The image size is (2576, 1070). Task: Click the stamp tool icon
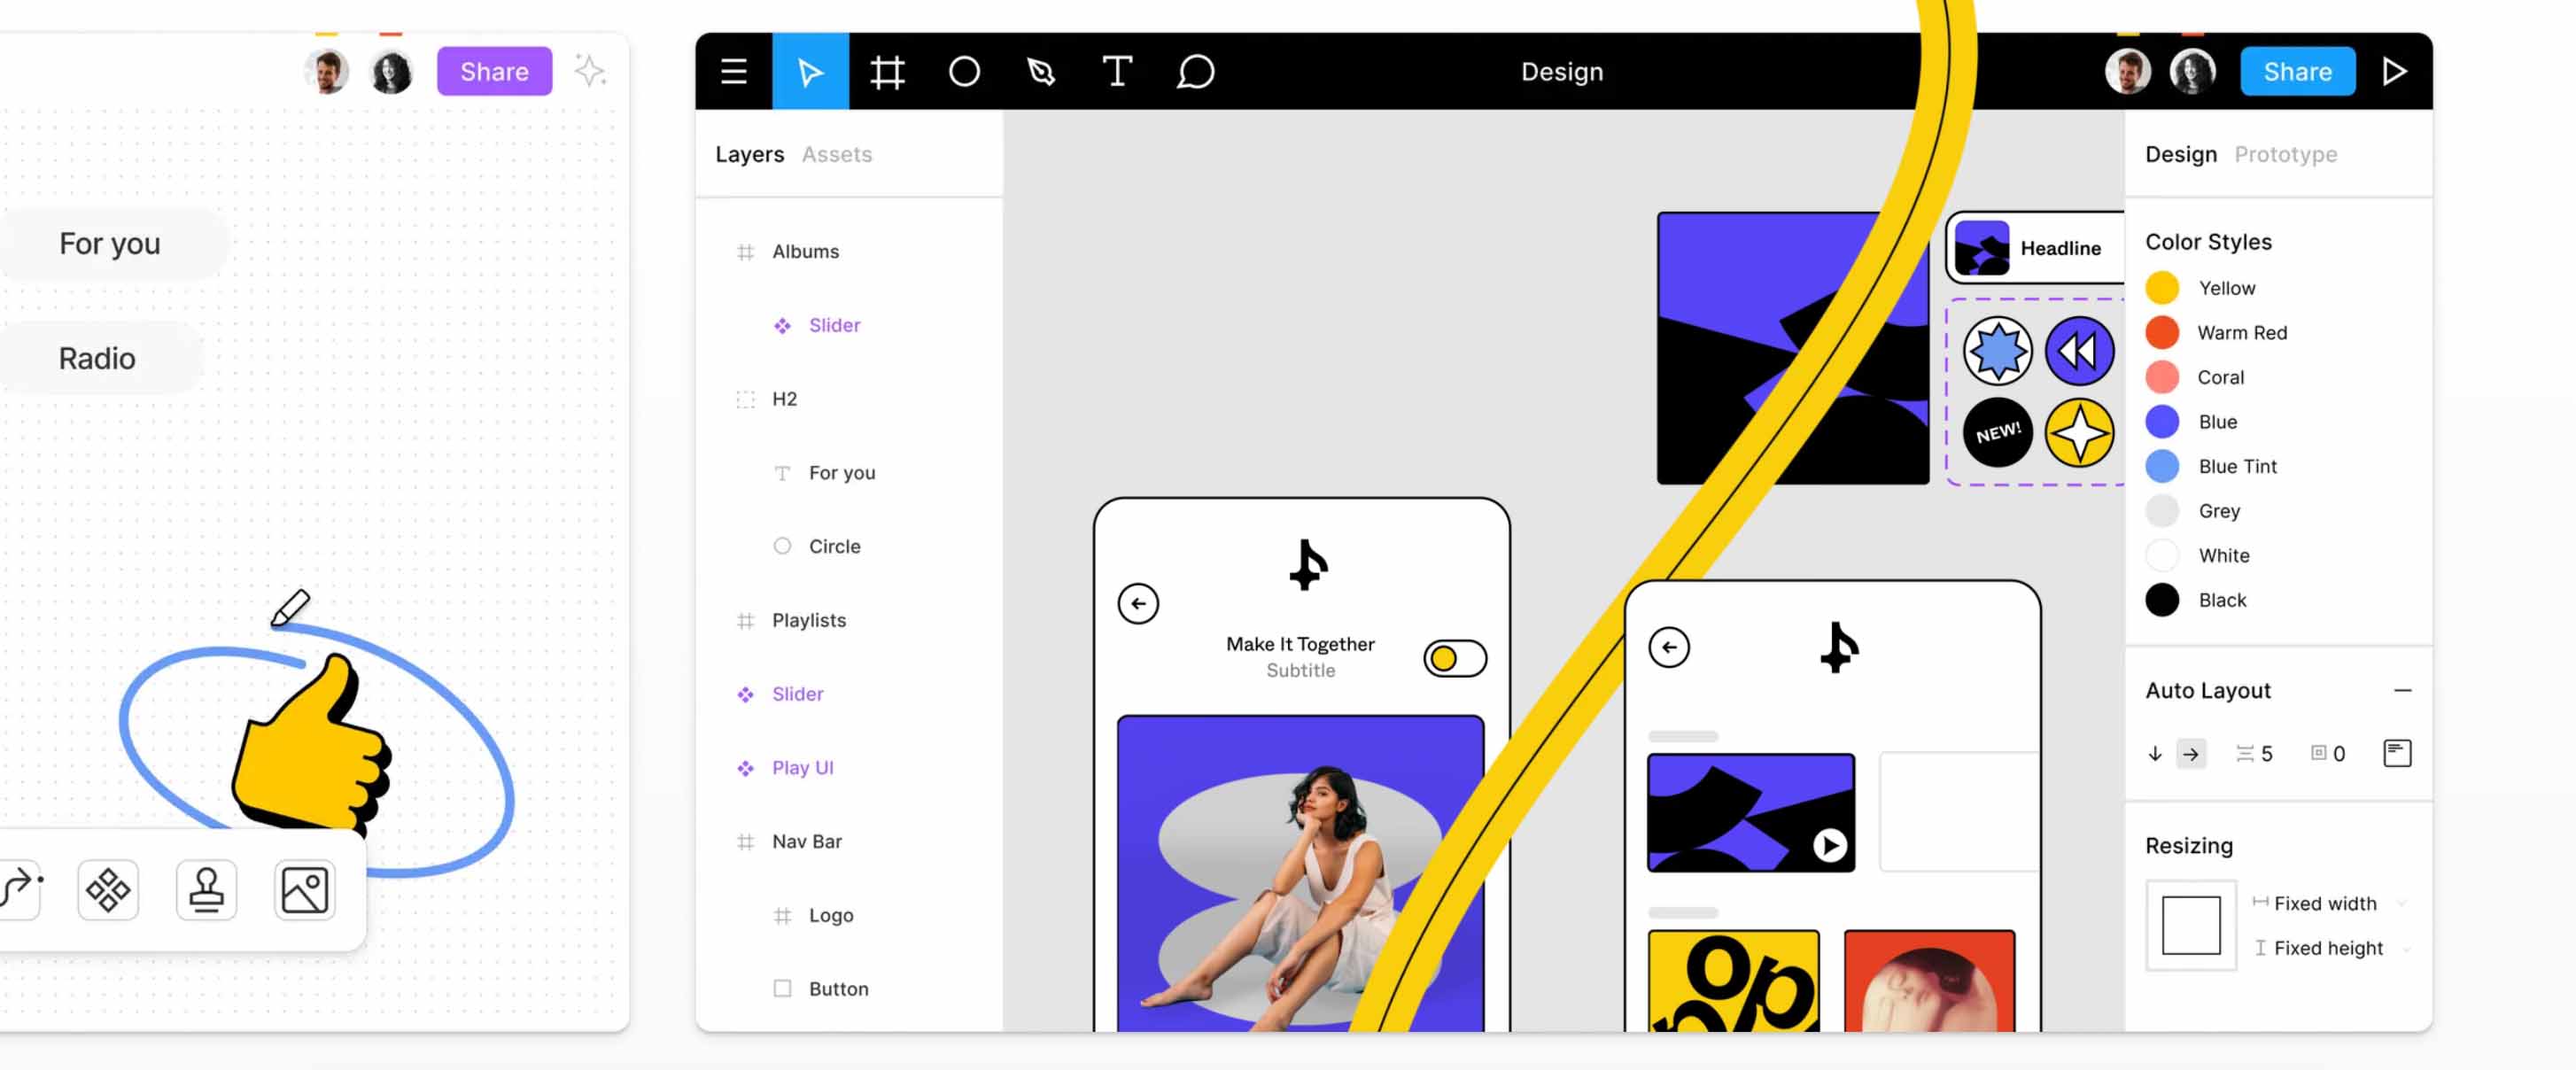[x=206, y=889]
